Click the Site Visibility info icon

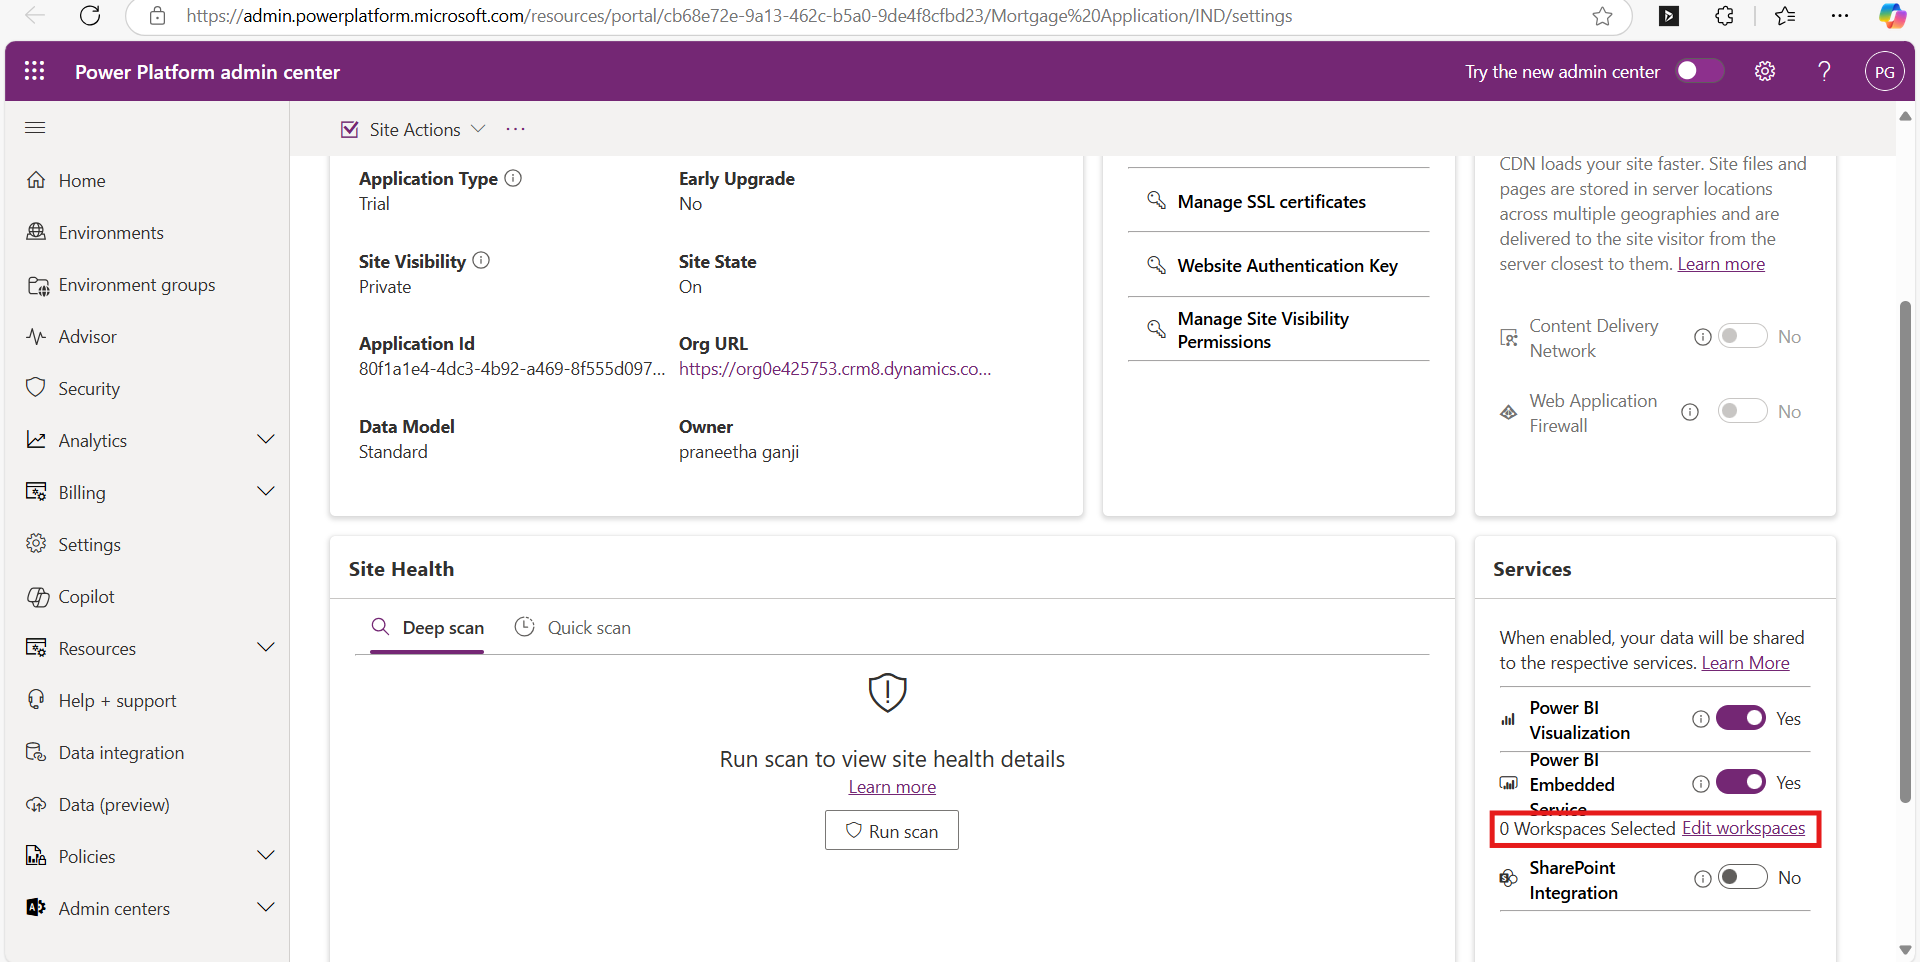coord(481,260)
